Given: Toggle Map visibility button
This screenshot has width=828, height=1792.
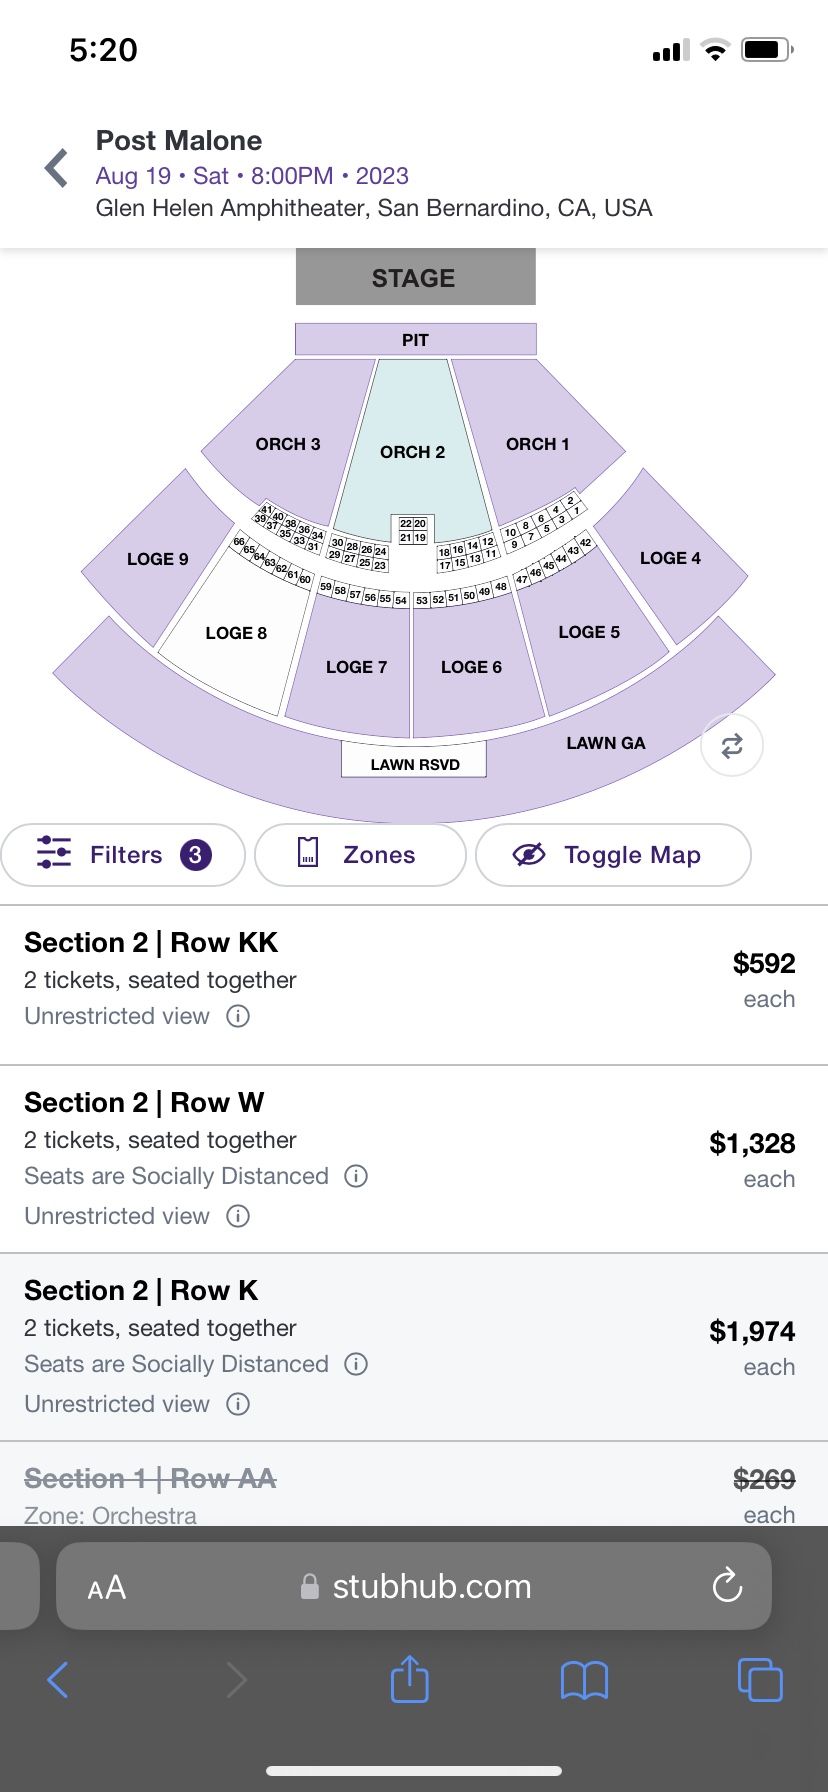Looking at the screenshot, I should pyautogui.click(x=612, y=855).
